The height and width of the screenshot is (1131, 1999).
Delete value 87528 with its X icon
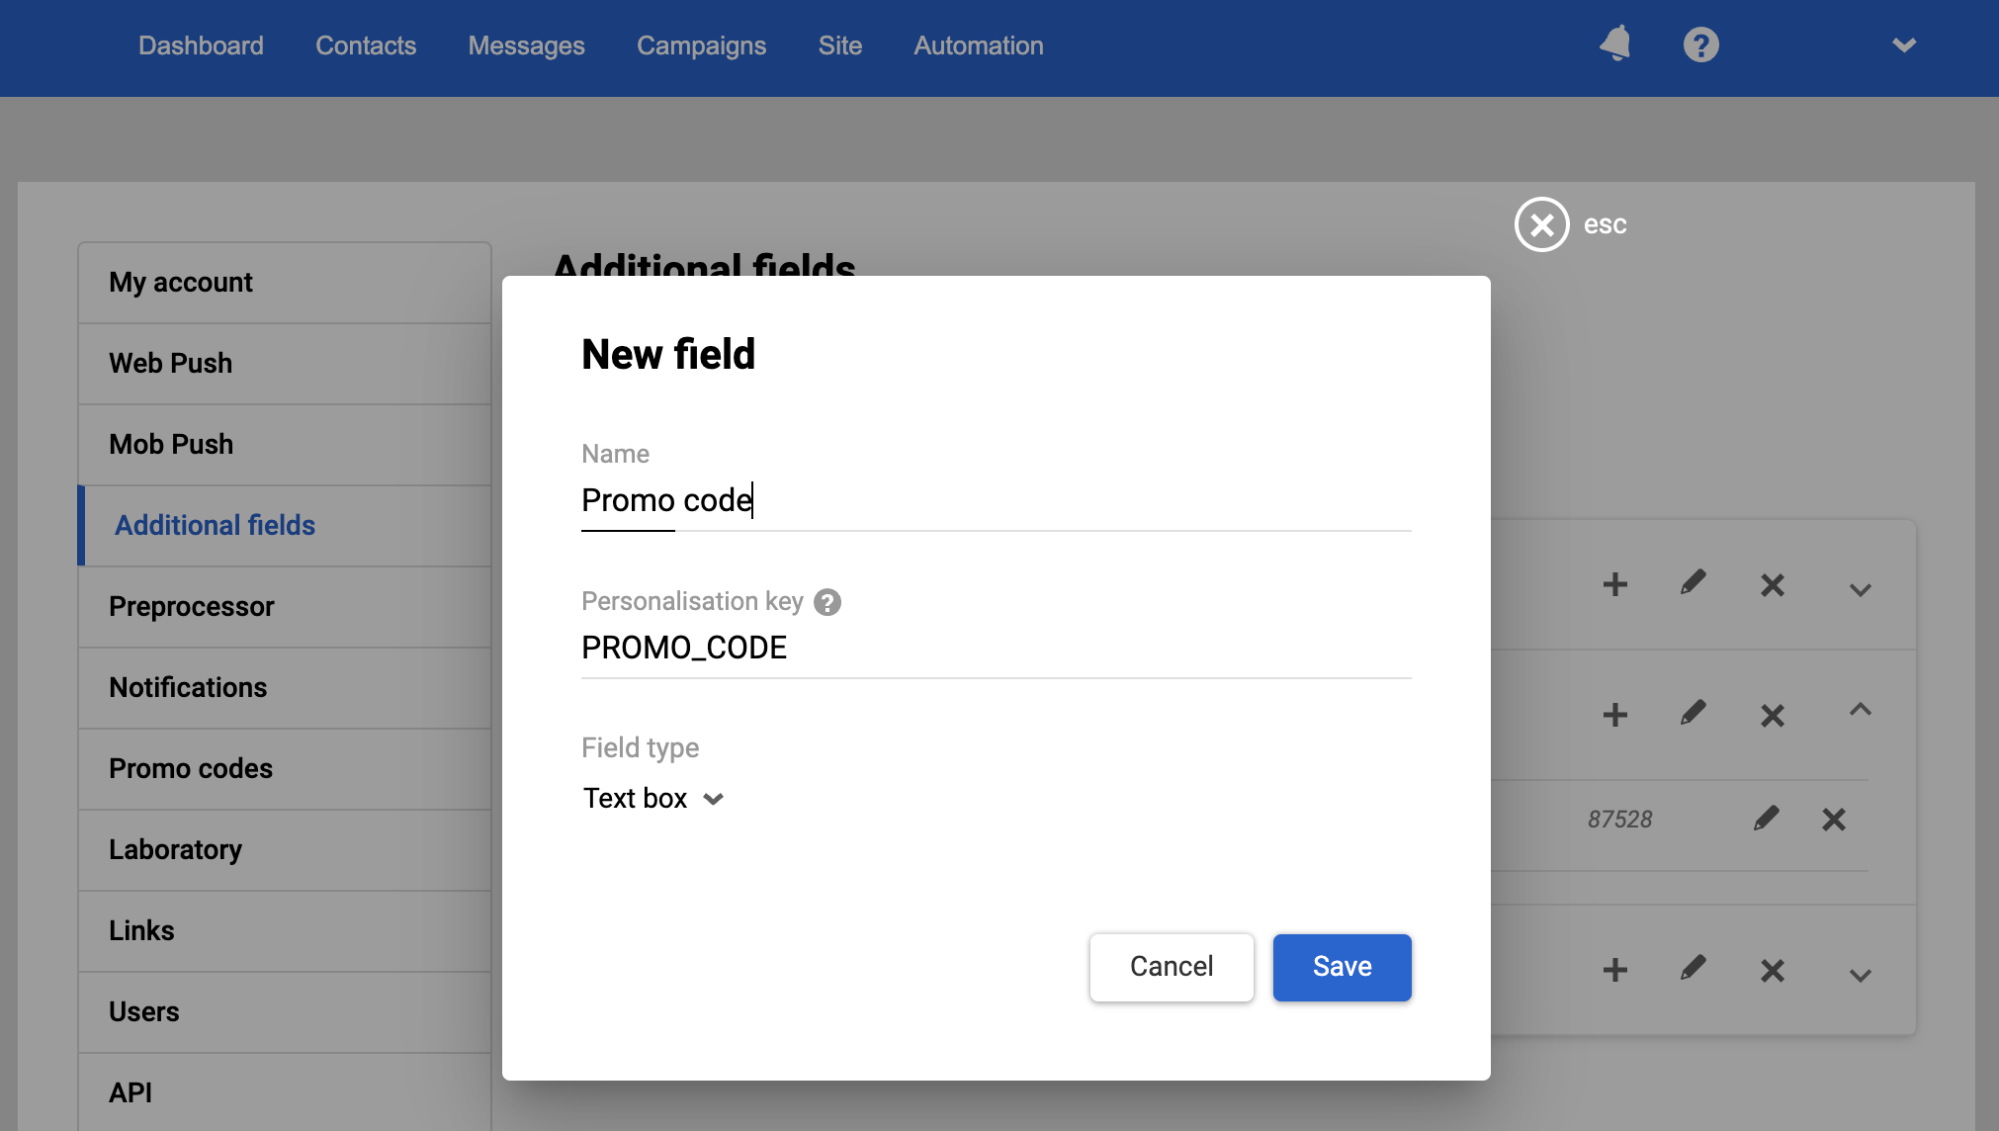1833,819
